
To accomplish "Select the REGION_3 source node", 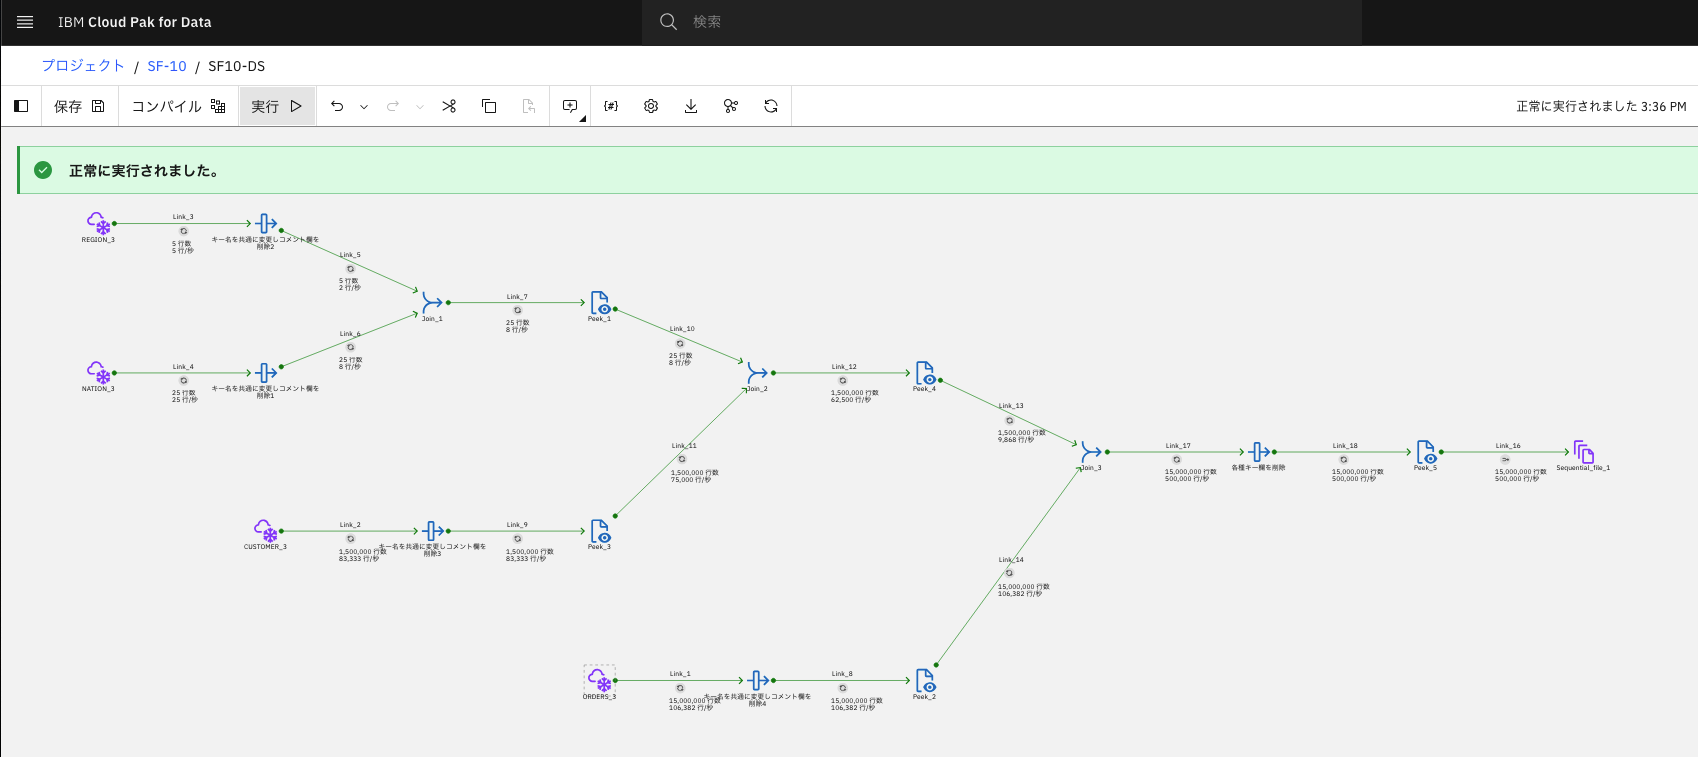I will tap(98, 223).
